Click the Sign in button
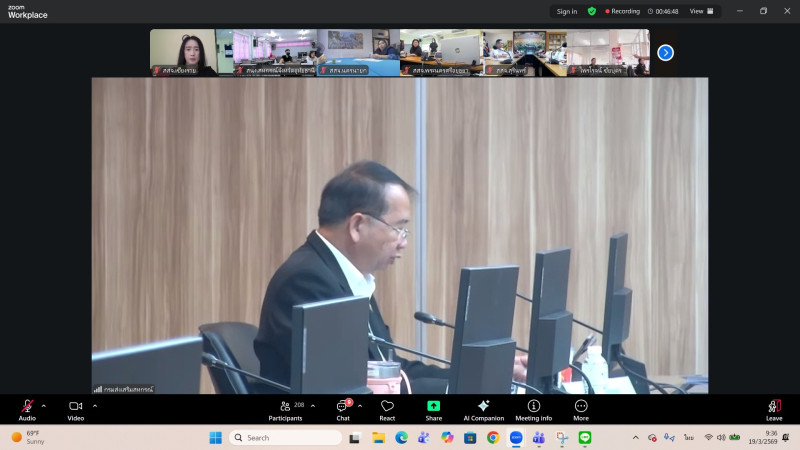The image size is (800, 450). point(567,11)
